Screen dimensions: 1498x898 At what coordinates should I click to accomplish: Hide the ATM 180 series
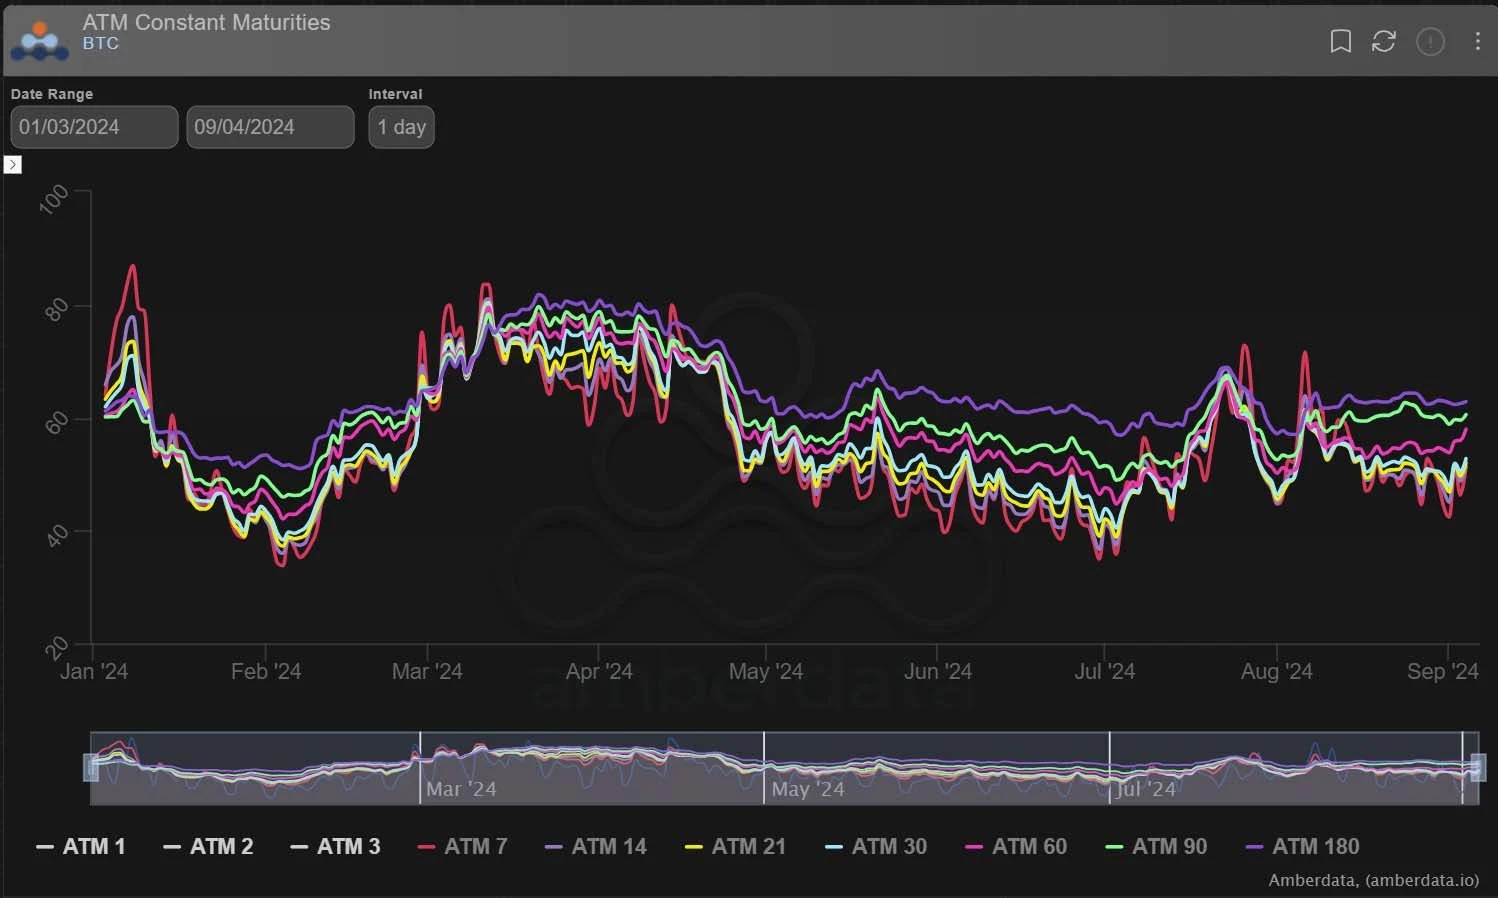pos(1302,846)
